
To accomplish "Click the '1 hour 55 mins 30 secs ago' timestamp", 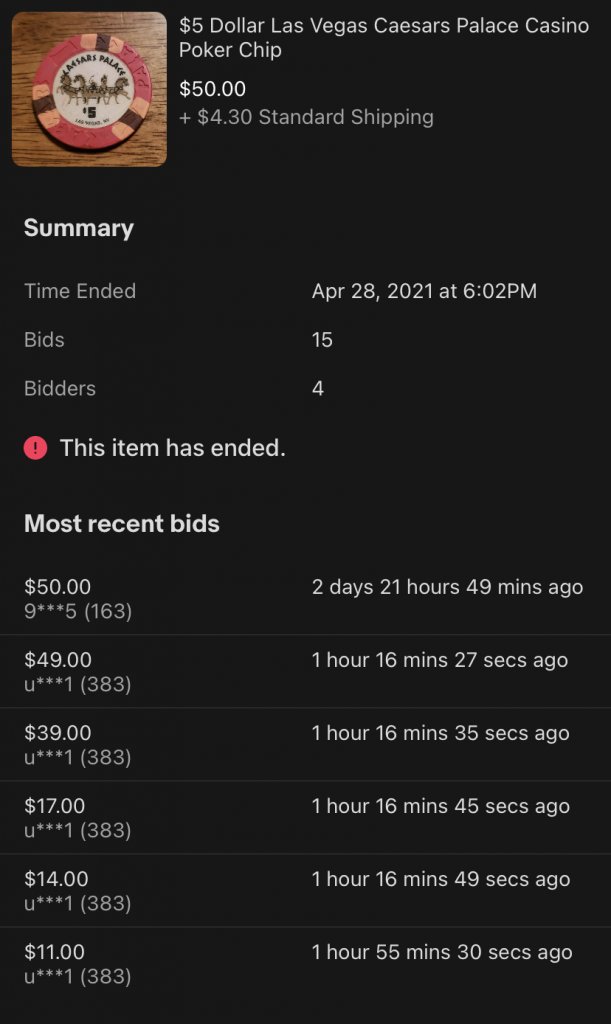I will click(442, 952).
